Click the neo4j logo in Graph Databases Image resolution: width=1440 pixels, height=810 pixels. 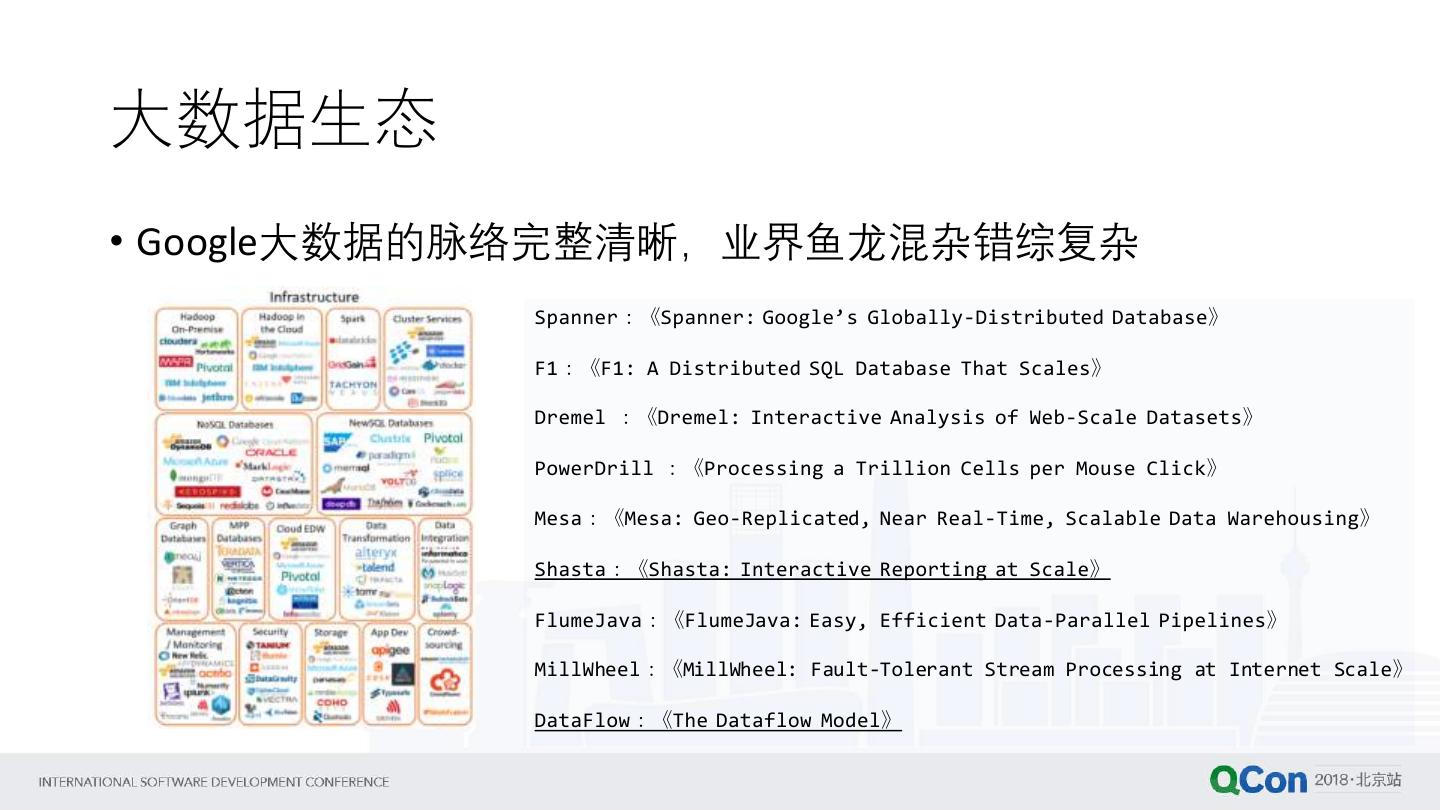pyautogui.click(x=182, y=556)
